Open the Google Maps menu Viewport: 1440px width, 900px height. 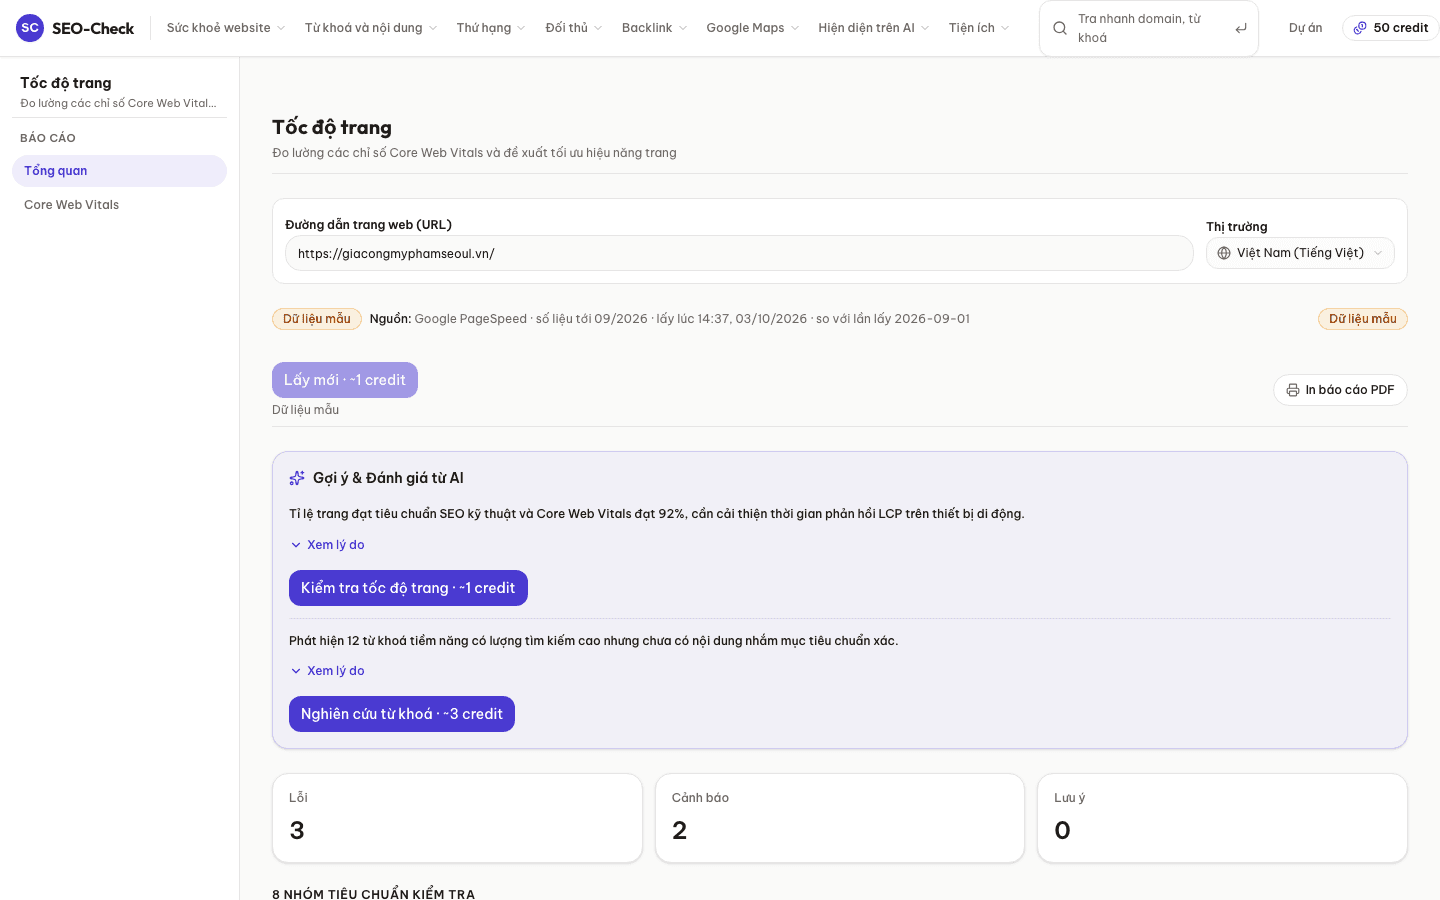(753, 28)
